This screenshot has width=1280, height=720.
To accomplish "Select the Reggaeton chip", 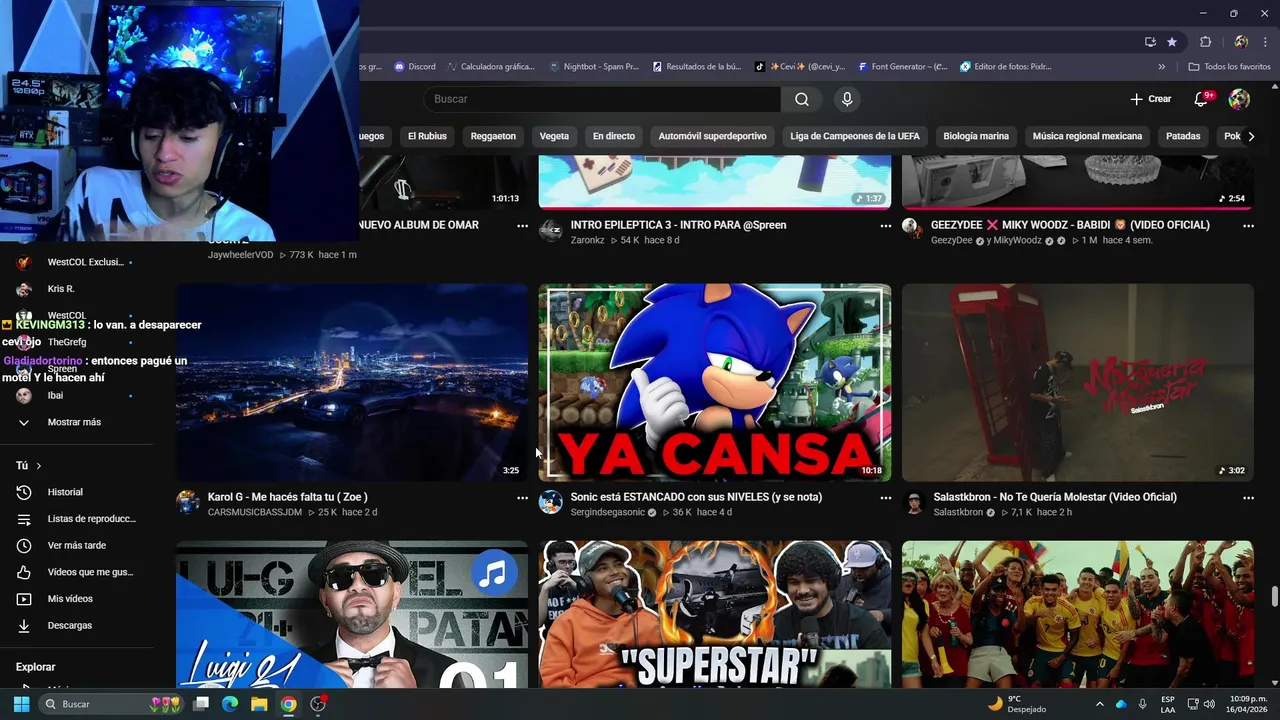I will [x=493, y=136].
